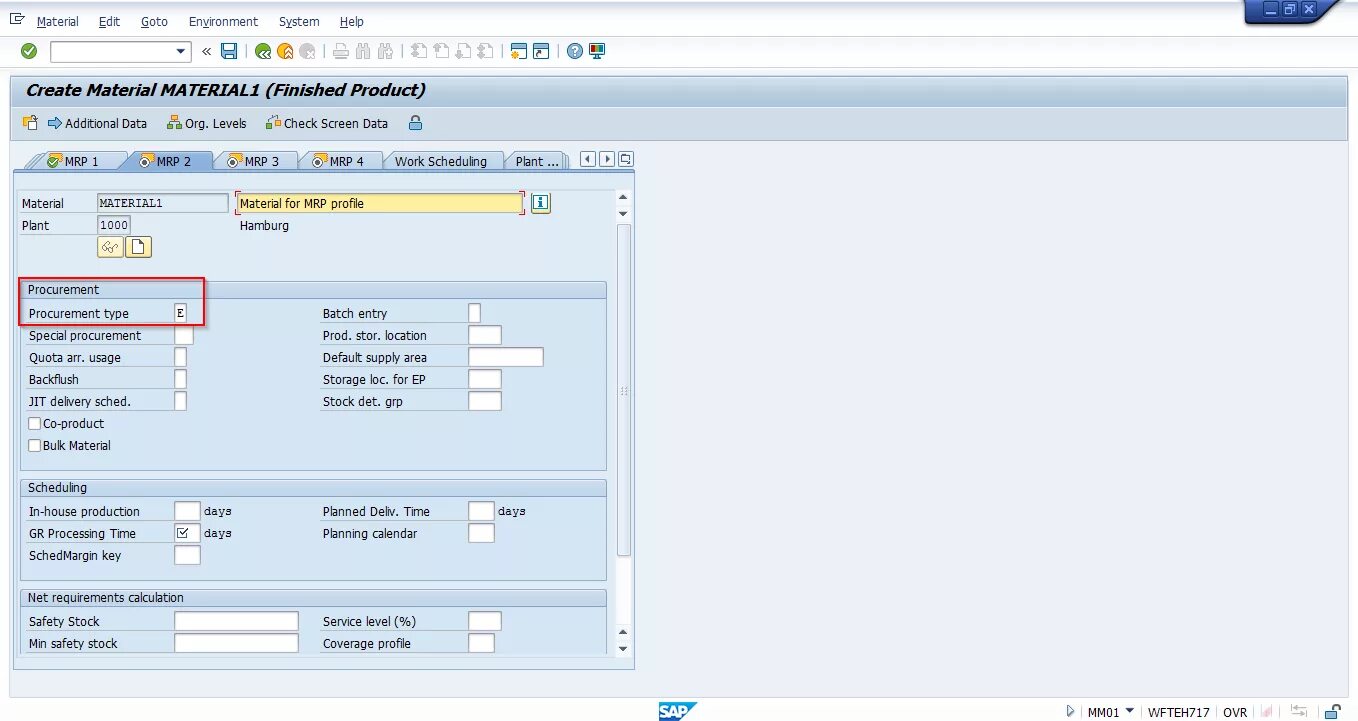Click the Check Screen Data button

[327, 124]
